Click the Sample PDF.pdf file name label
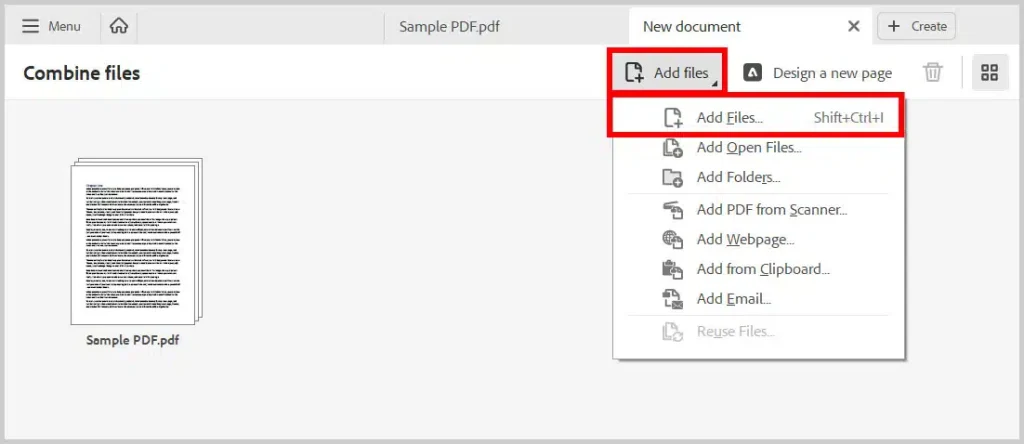The image size is (1024, 444). [x=133, y=340]
